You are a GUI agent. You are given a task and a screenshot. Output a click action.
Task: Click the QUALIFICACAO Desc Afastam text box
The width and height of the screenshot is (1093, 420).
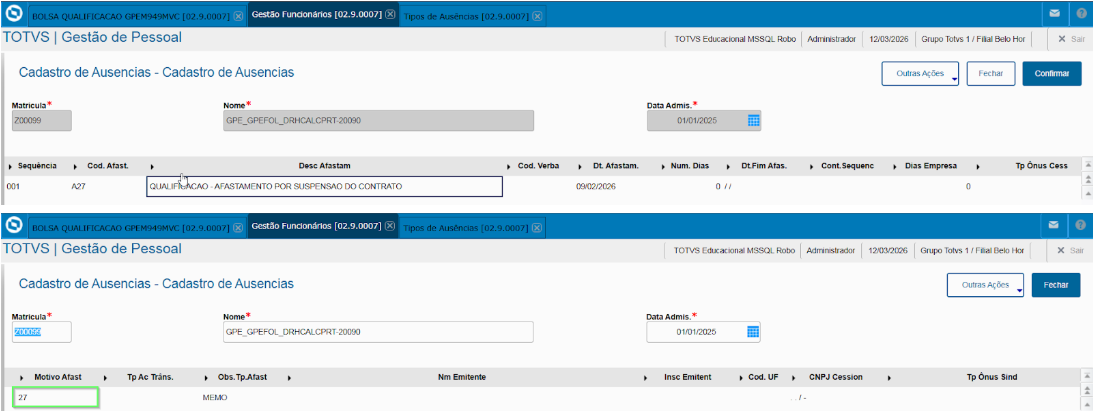324,187
